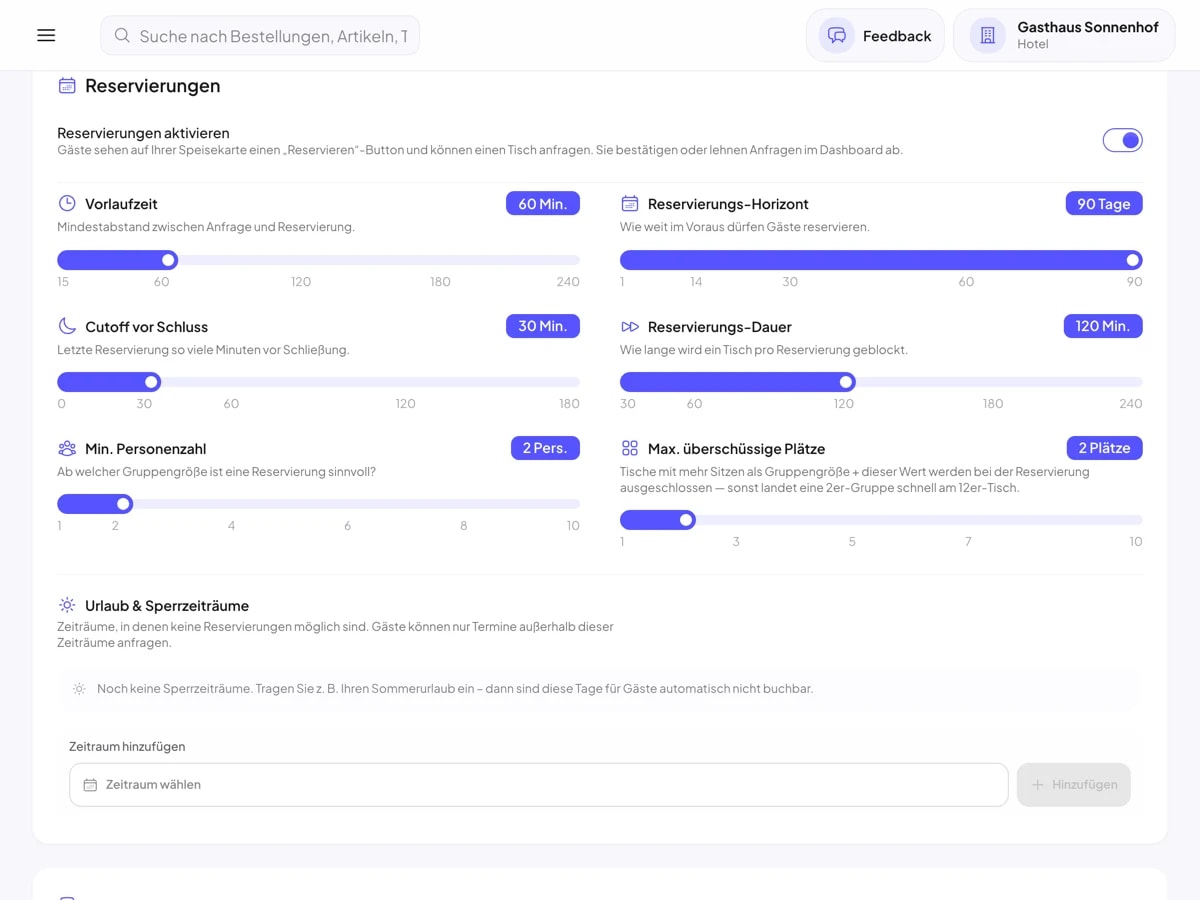Open the Feedback dialog
This screenshot has width=1200, height=900.
[x=875, y=36]
